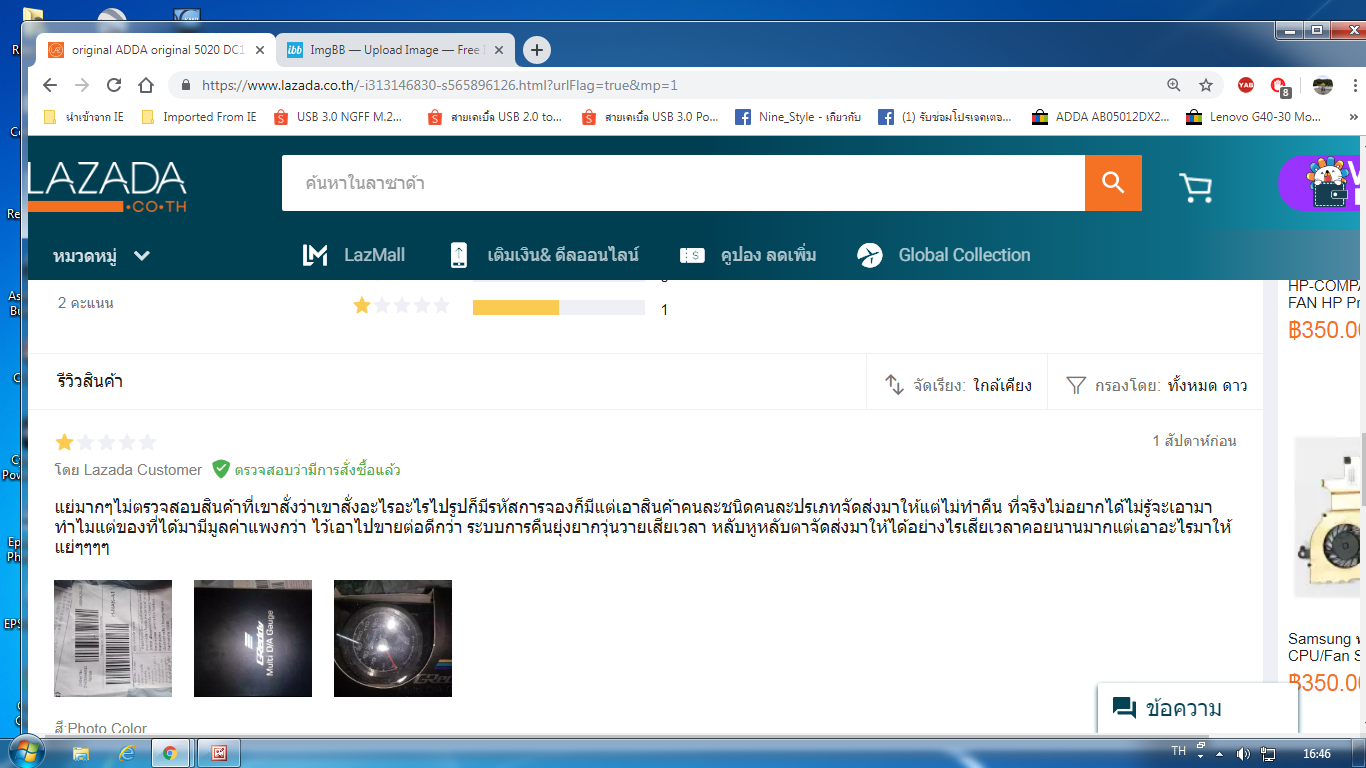The height and width of the screenshot is (768, 1366).
Task: Open the กรองโดย: ทั้งหมด ดาว filter dropdown
Action: point(1157,385)
